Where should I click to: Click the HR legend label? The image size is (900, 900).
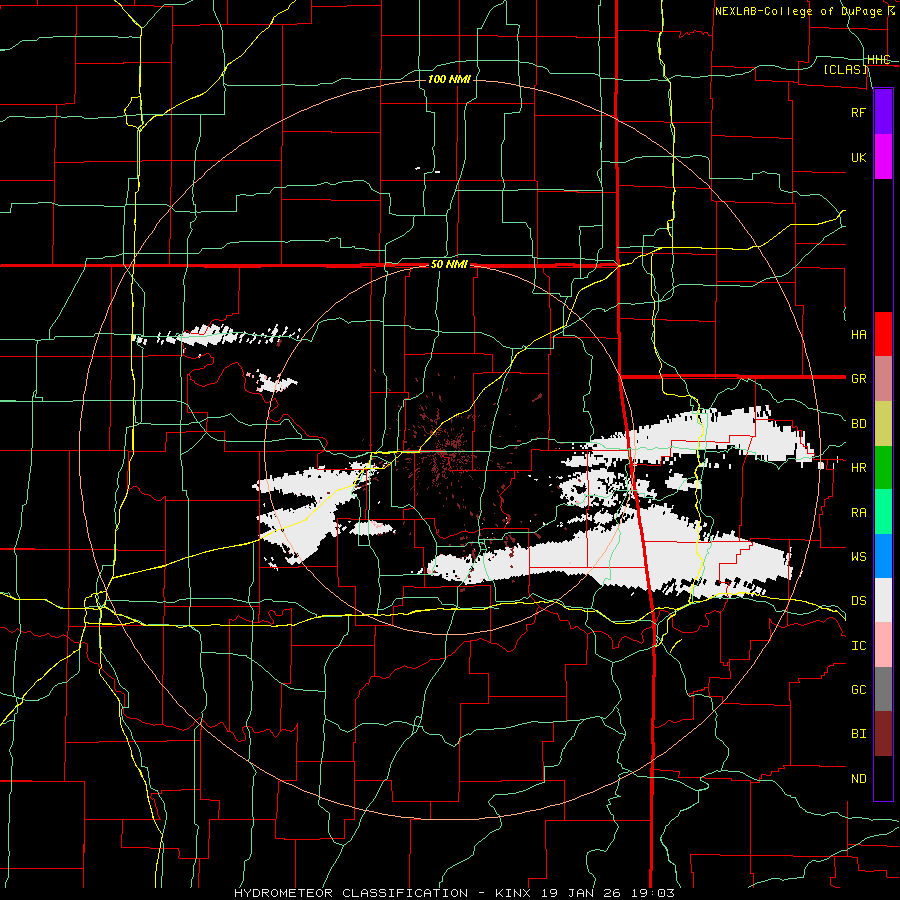858,468
